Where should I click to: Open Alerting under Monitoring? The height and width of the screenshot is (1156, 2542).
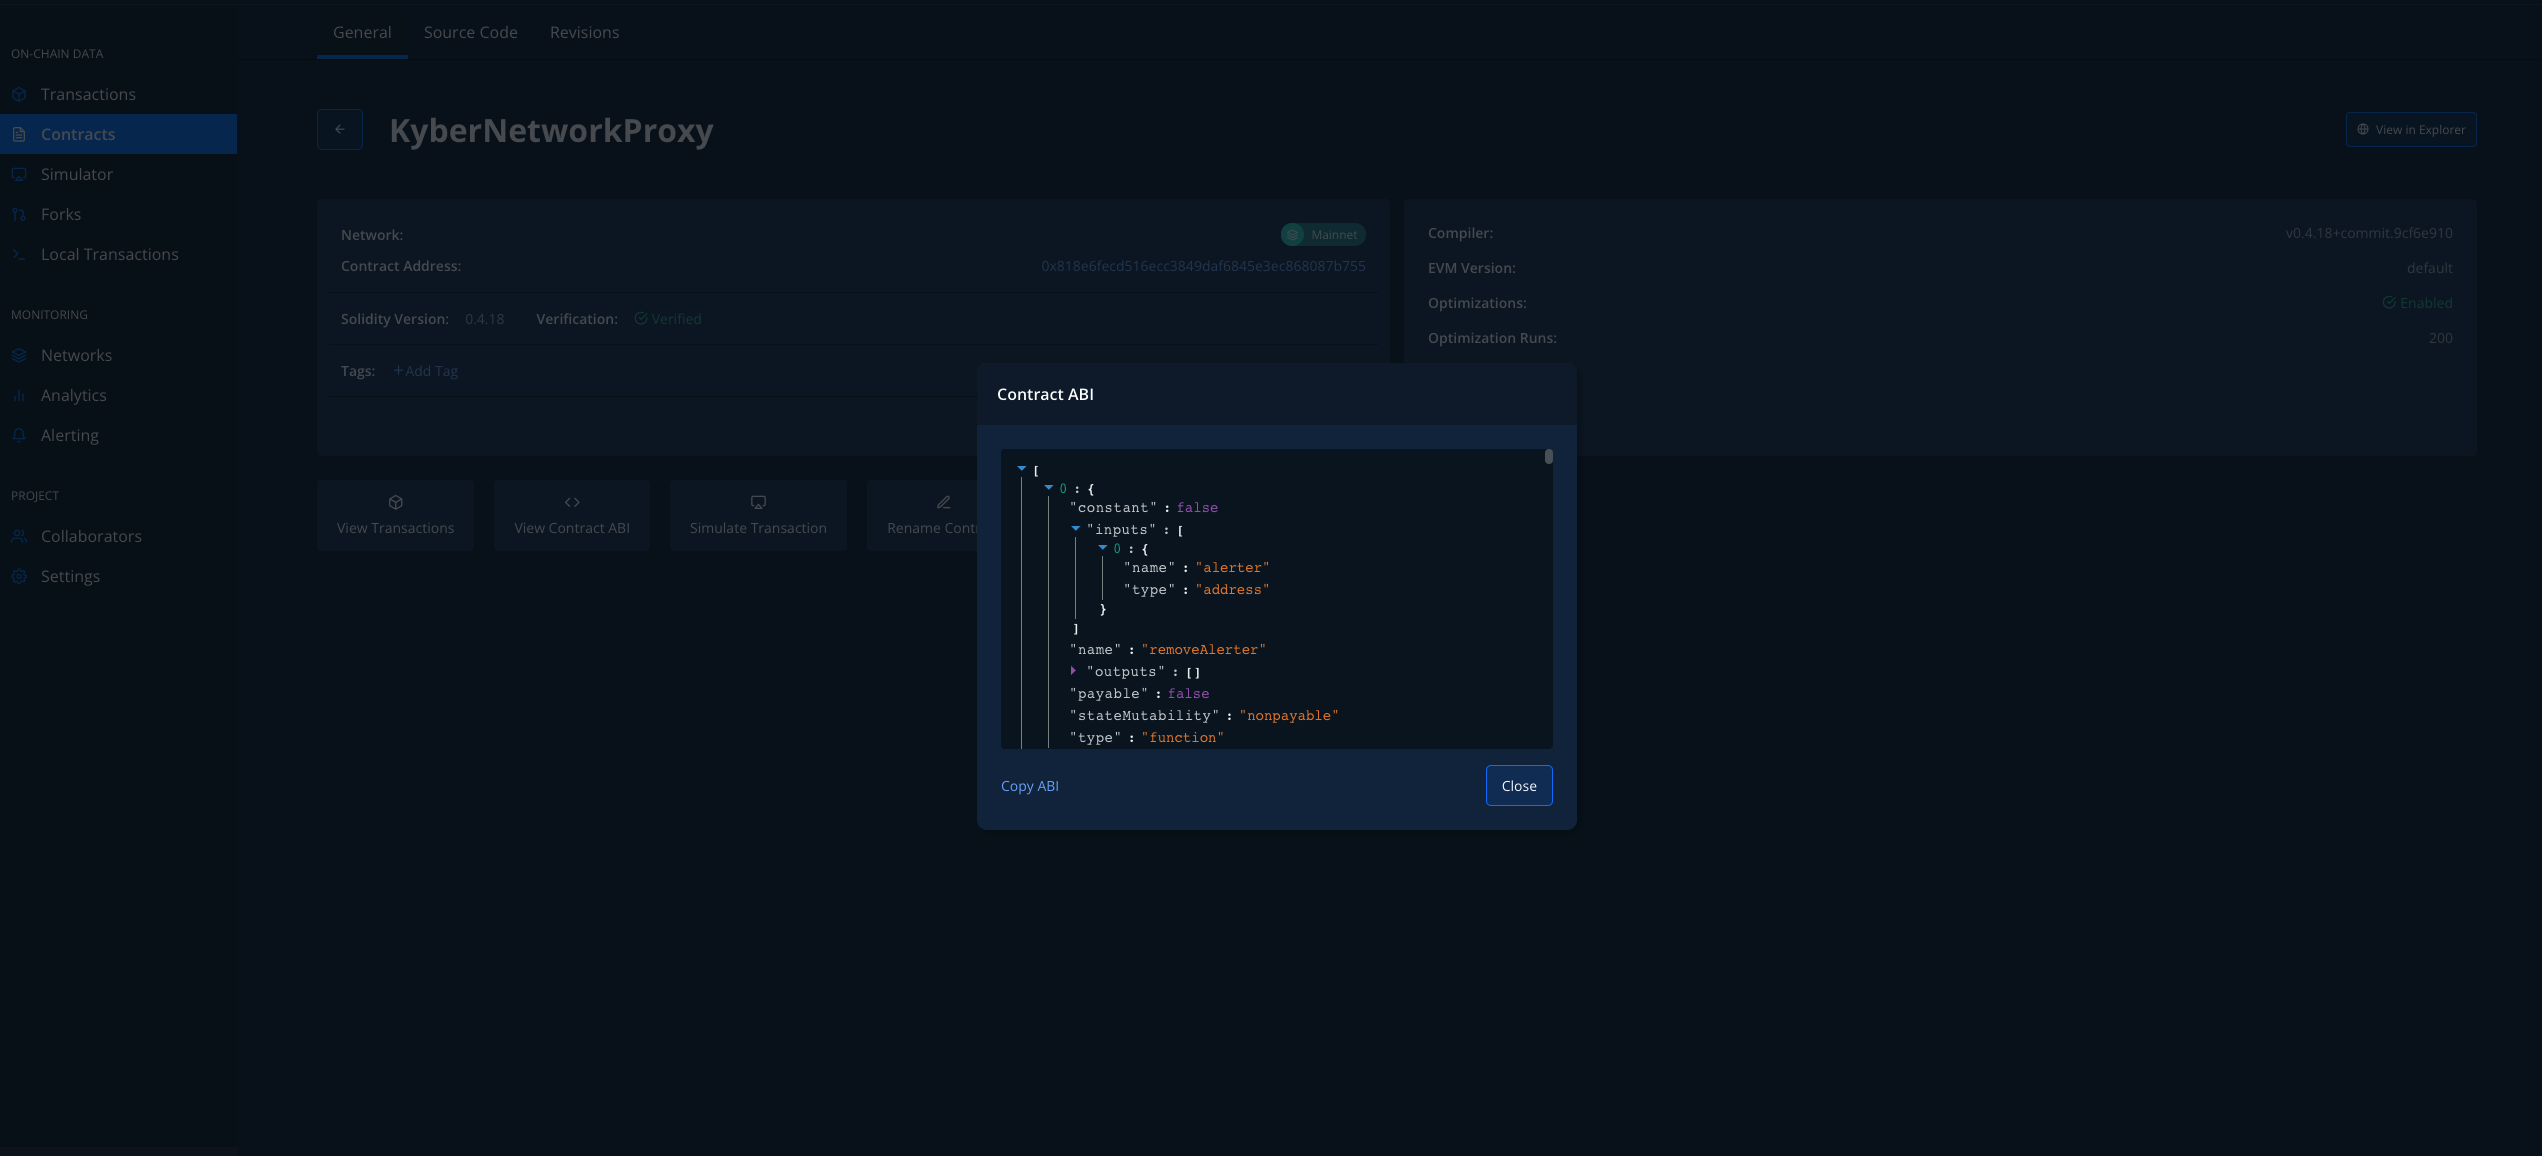click(x=118, y=435)
